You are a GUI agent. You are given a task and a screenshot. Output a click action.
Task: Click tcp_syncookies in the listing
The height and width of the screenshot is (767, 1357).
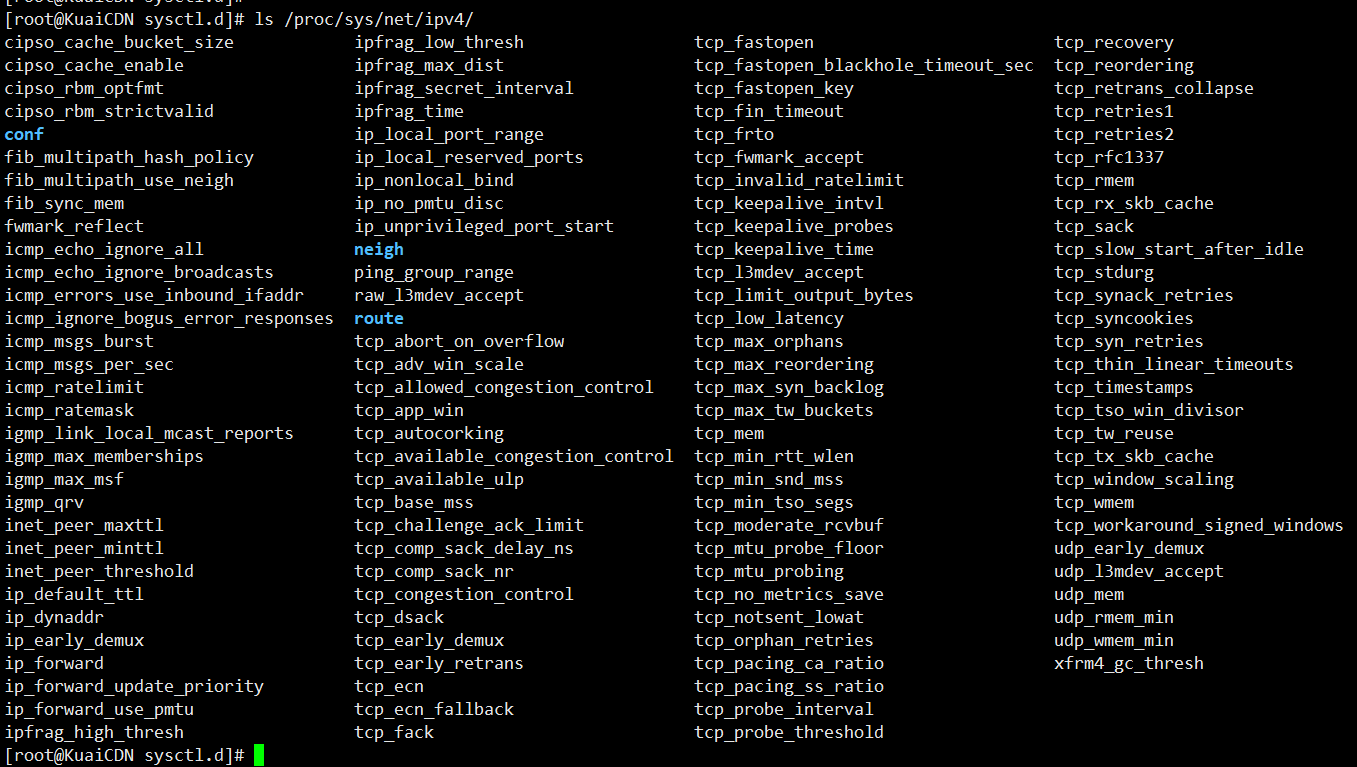[x=1124, y=318]
